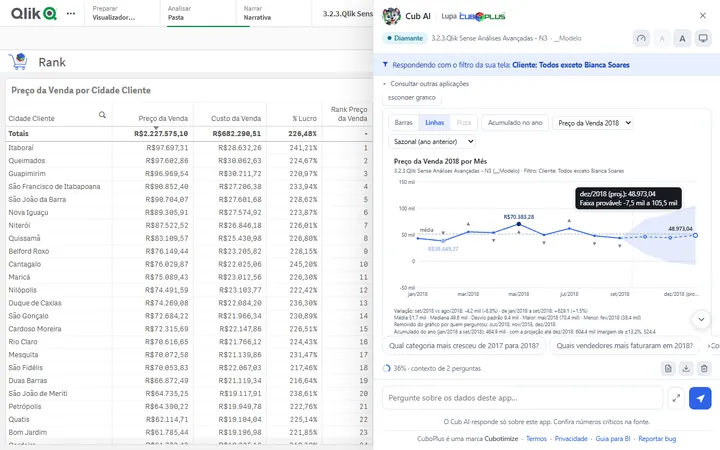The height and width of the screenshot is (450, 720).
Task: Click the Pergunte sobre os dados input field
Action: tap(523, 398)
